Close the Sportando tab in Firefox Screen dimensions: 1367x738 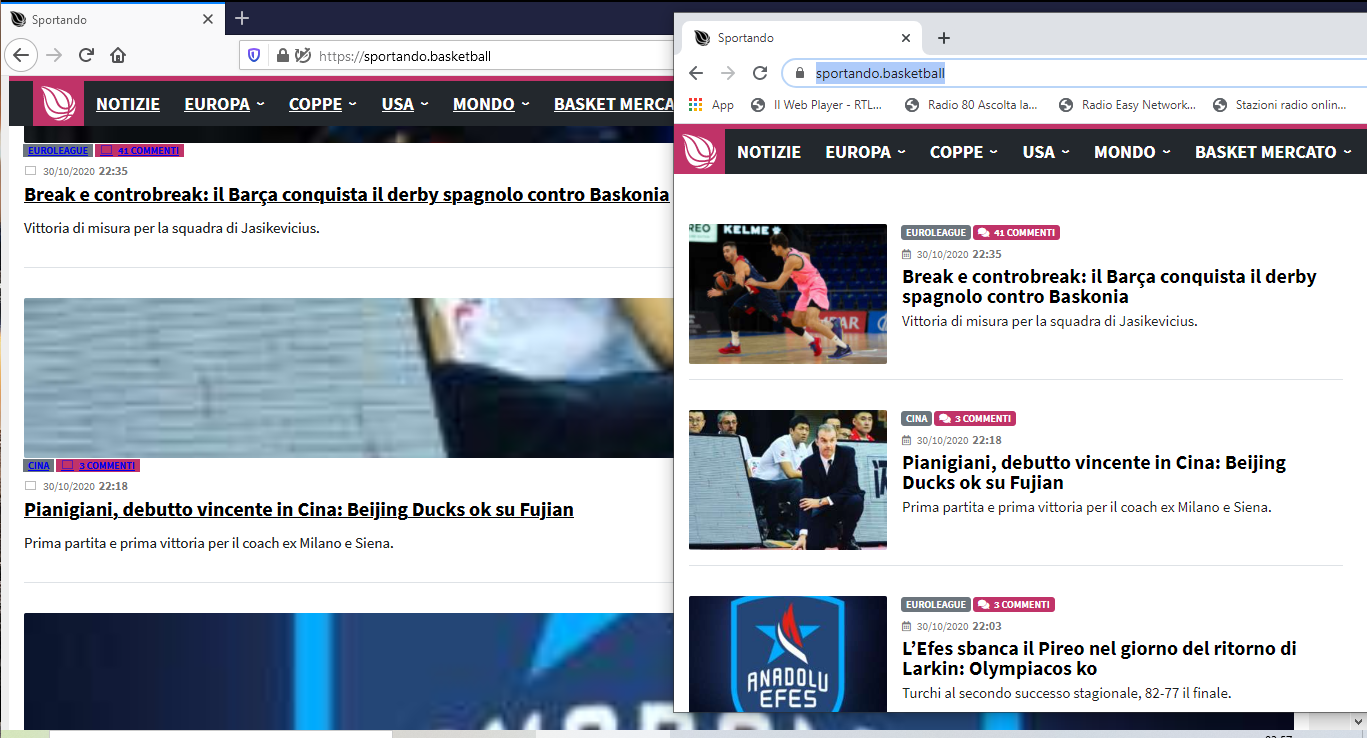[x=208, y=19]
